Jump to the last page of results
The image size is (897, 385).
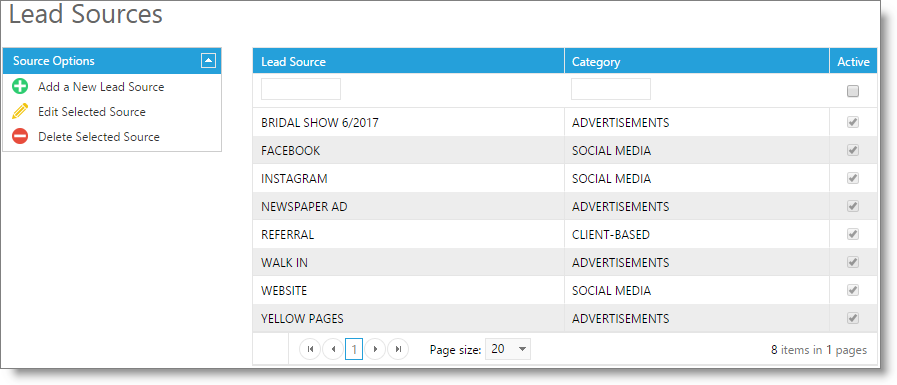(x=398, y=349)
